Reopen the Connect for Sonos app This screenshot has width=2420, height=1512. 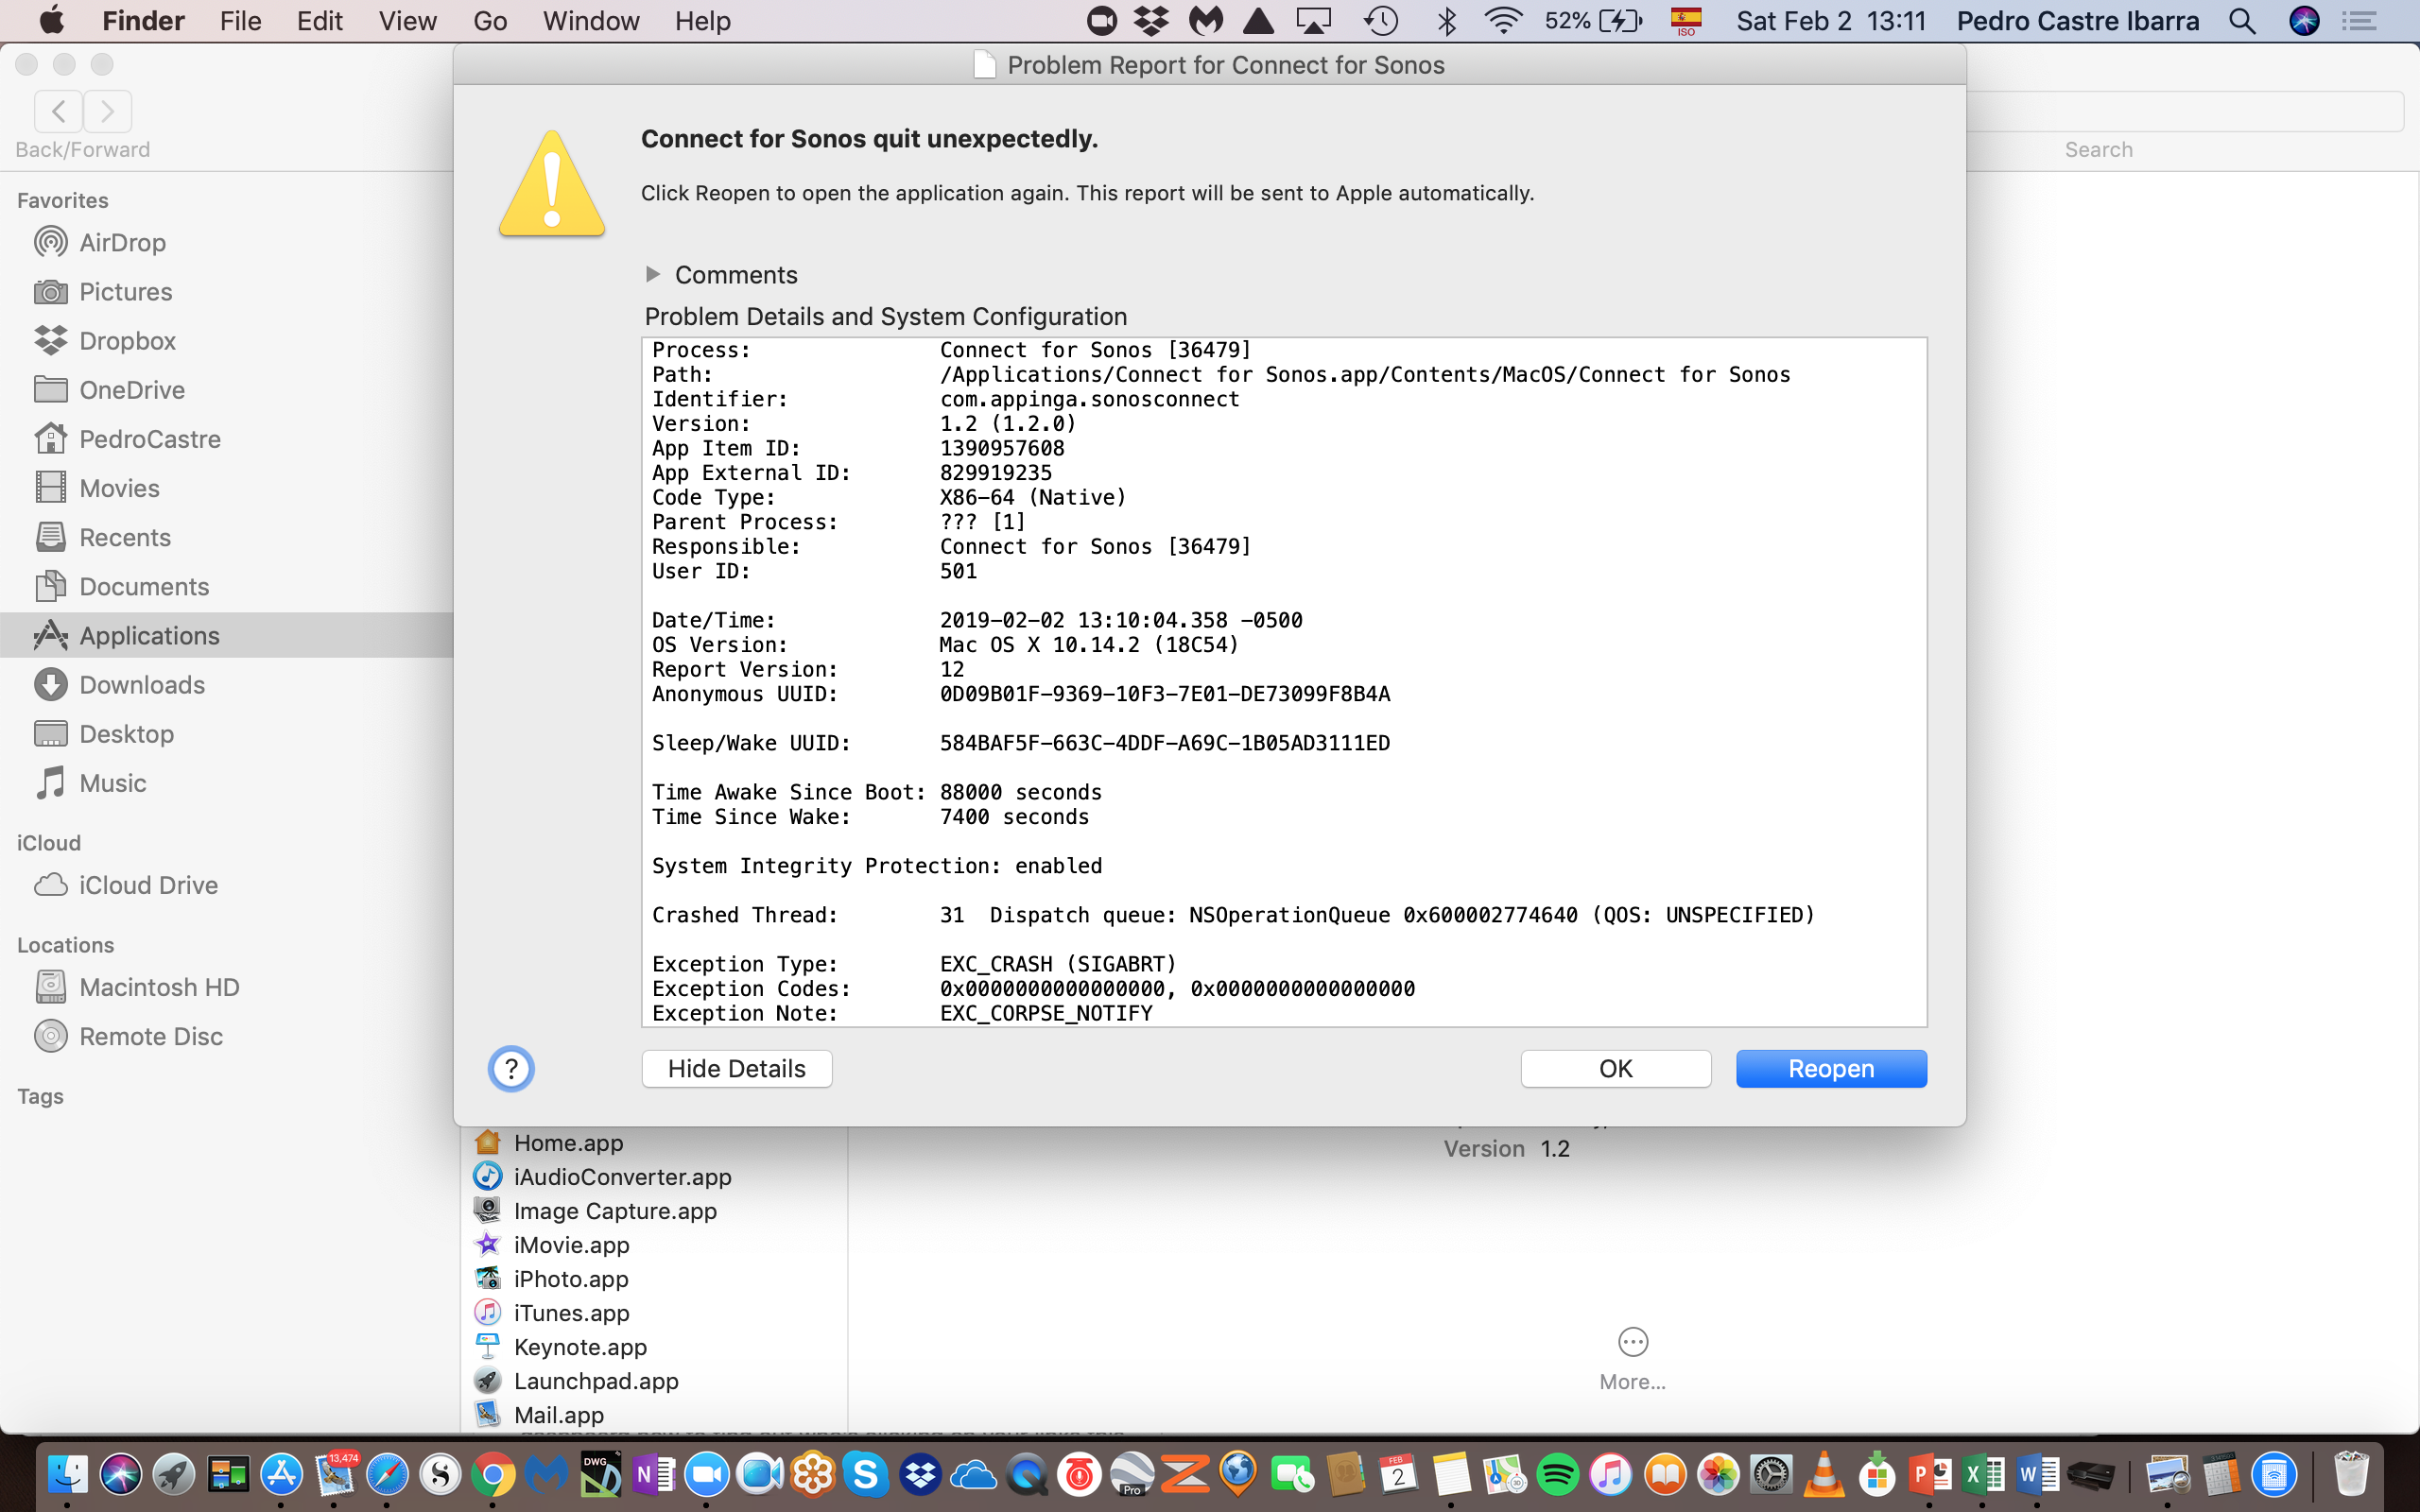coord(1831,1068)
